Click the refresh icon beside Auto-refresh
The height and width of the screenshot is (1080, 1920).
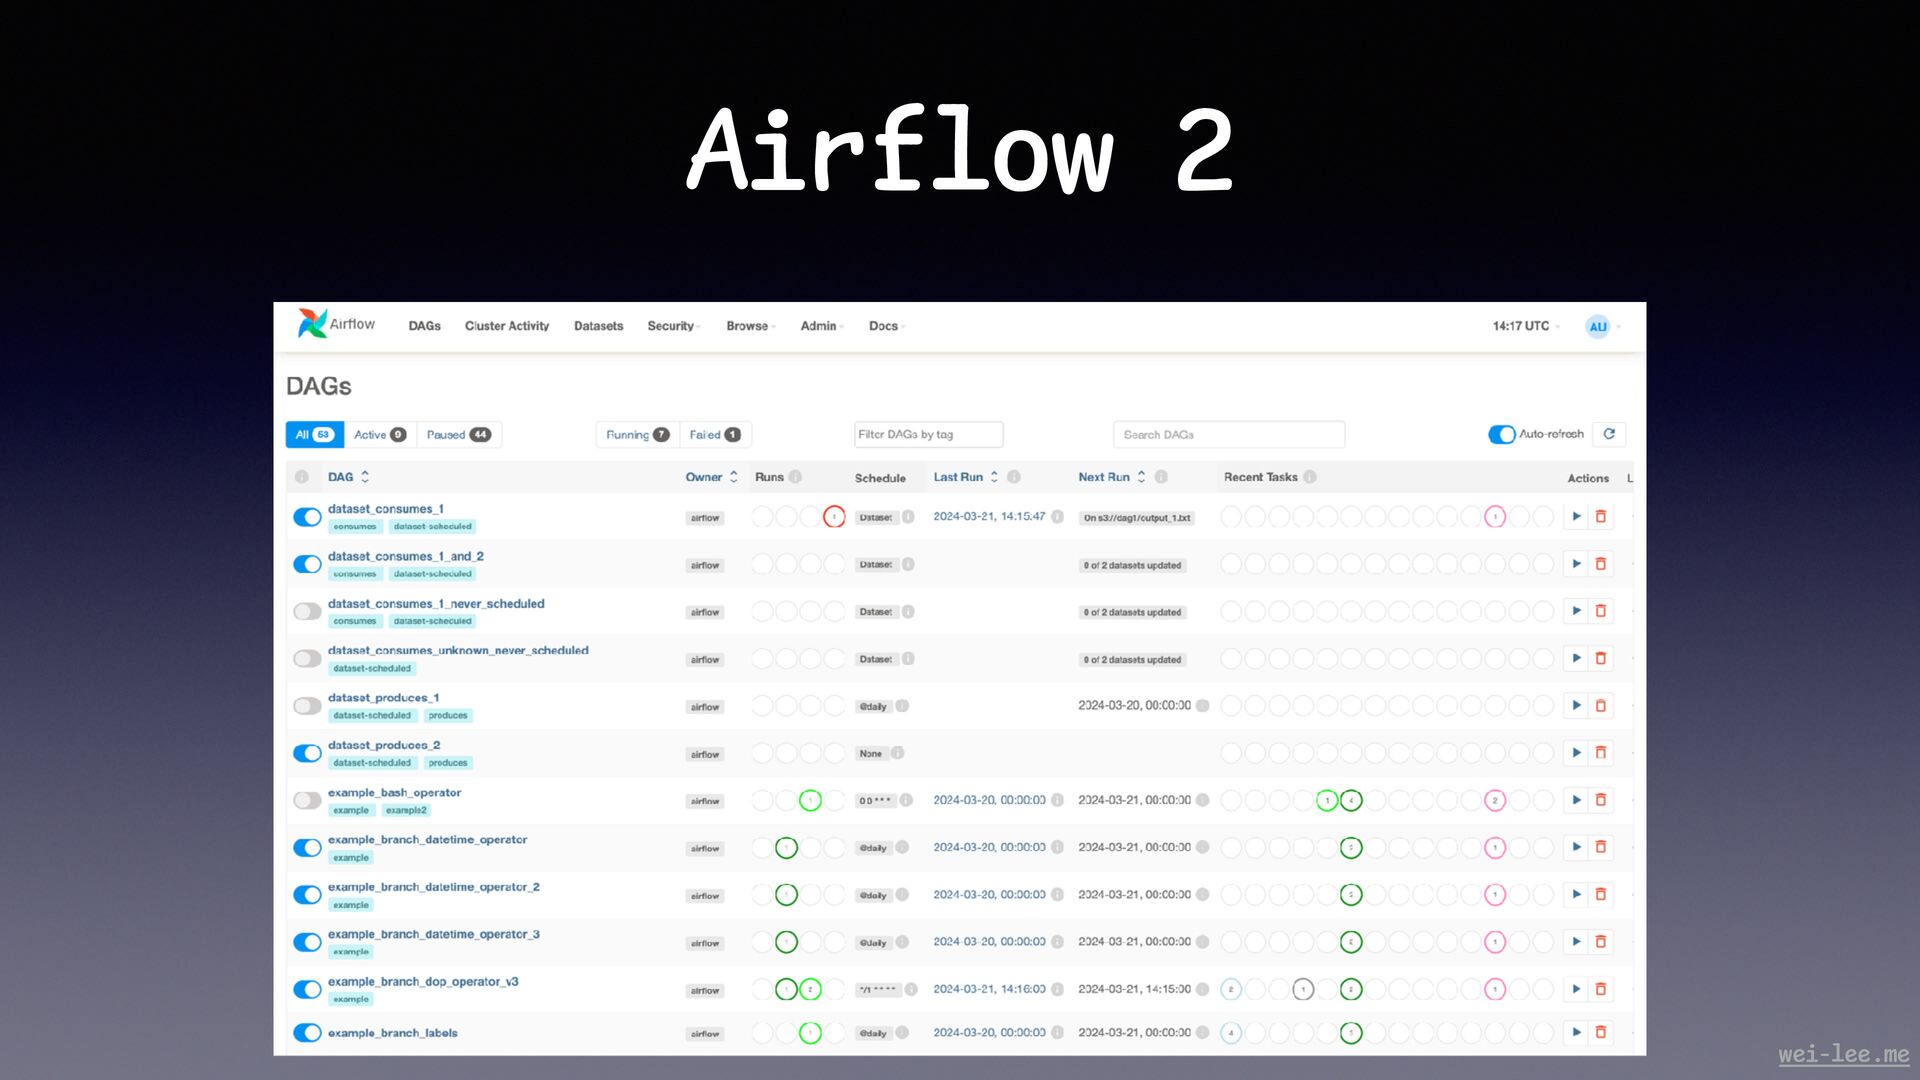tap(1609, 434)
